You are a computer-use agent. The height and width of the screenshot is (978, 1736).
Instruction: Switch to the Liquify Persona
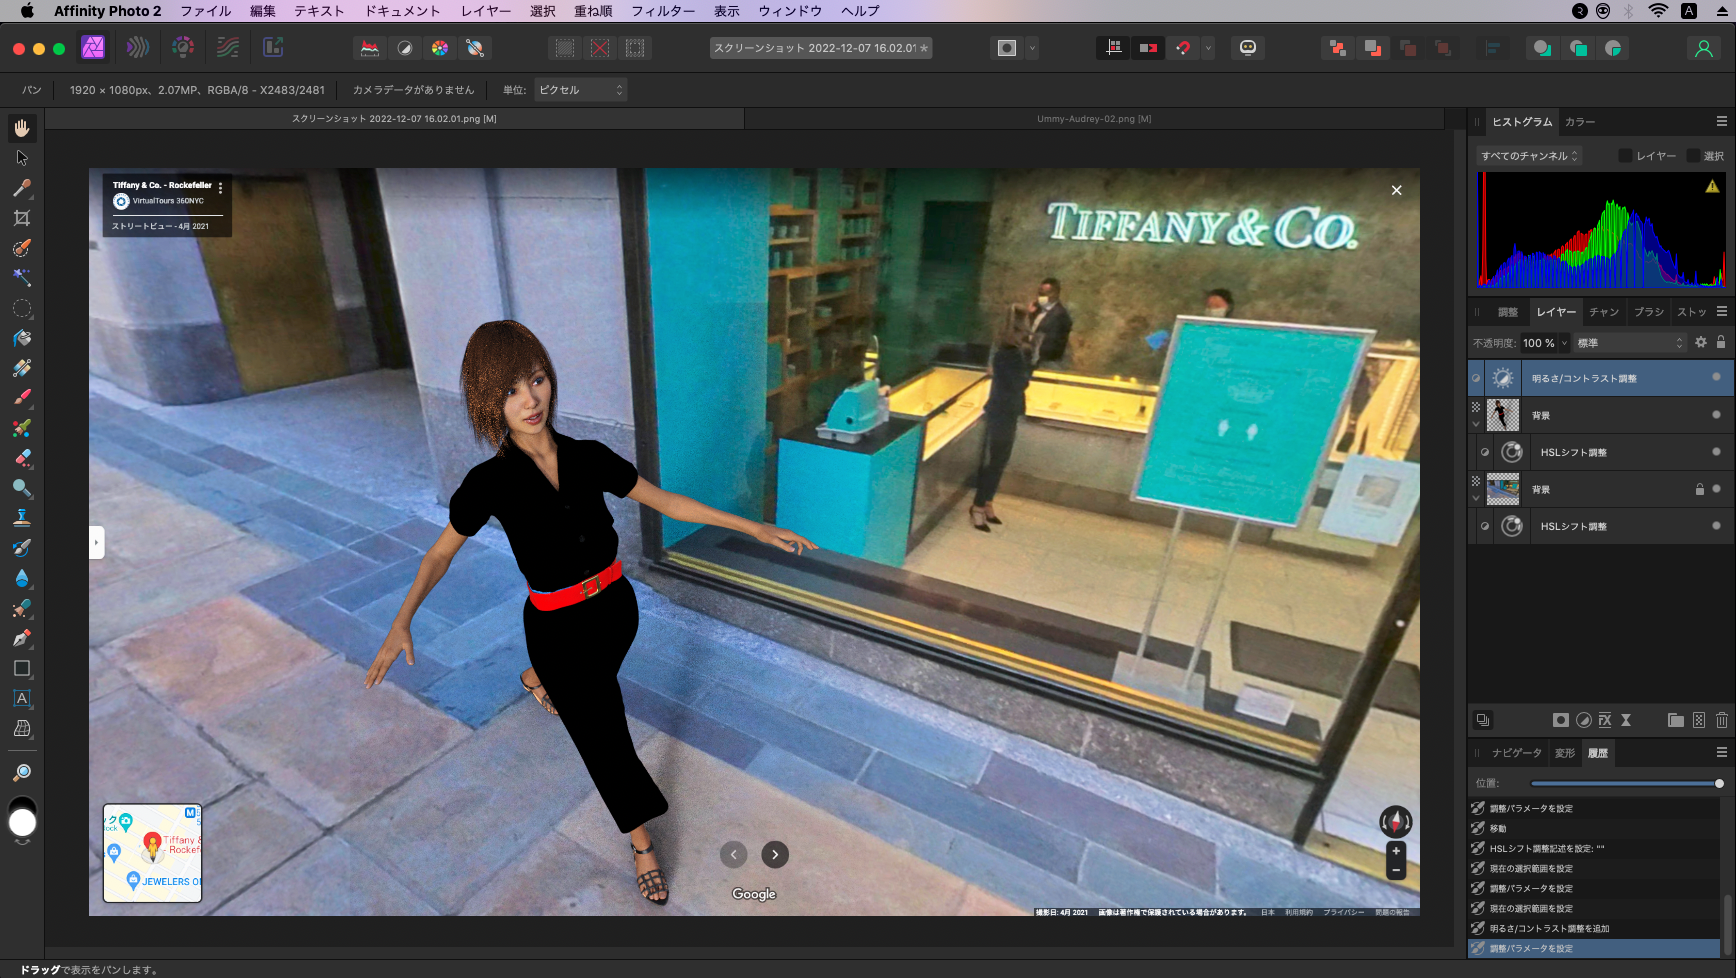[x=138, y=47]
